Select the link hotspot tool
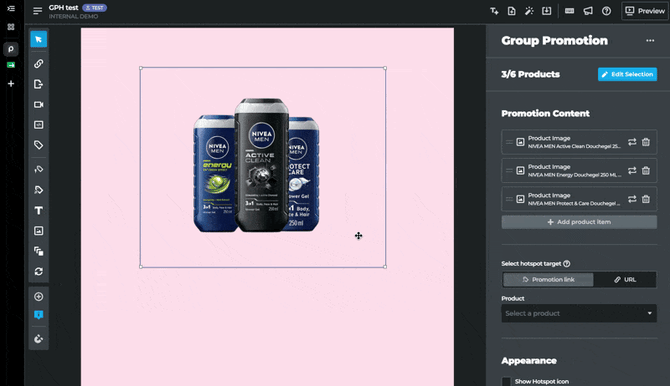 click(38, 64)
